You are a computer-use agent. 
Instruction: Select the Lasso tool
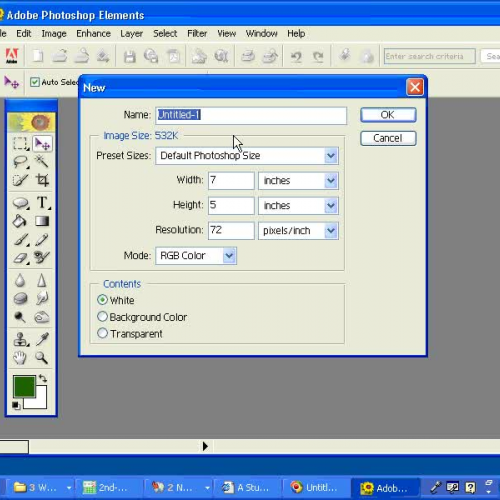(20, 162)
